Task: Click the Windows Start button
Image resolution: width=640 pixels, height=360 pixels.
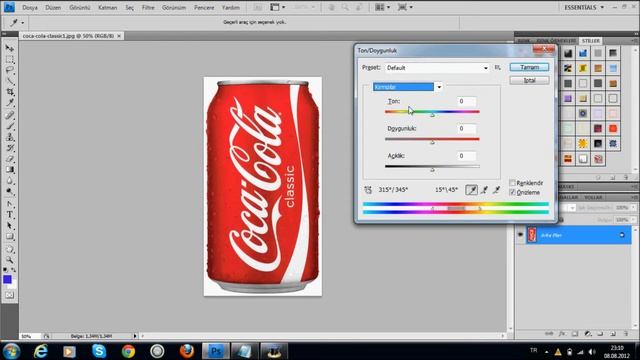Action: tap(11, 351)
